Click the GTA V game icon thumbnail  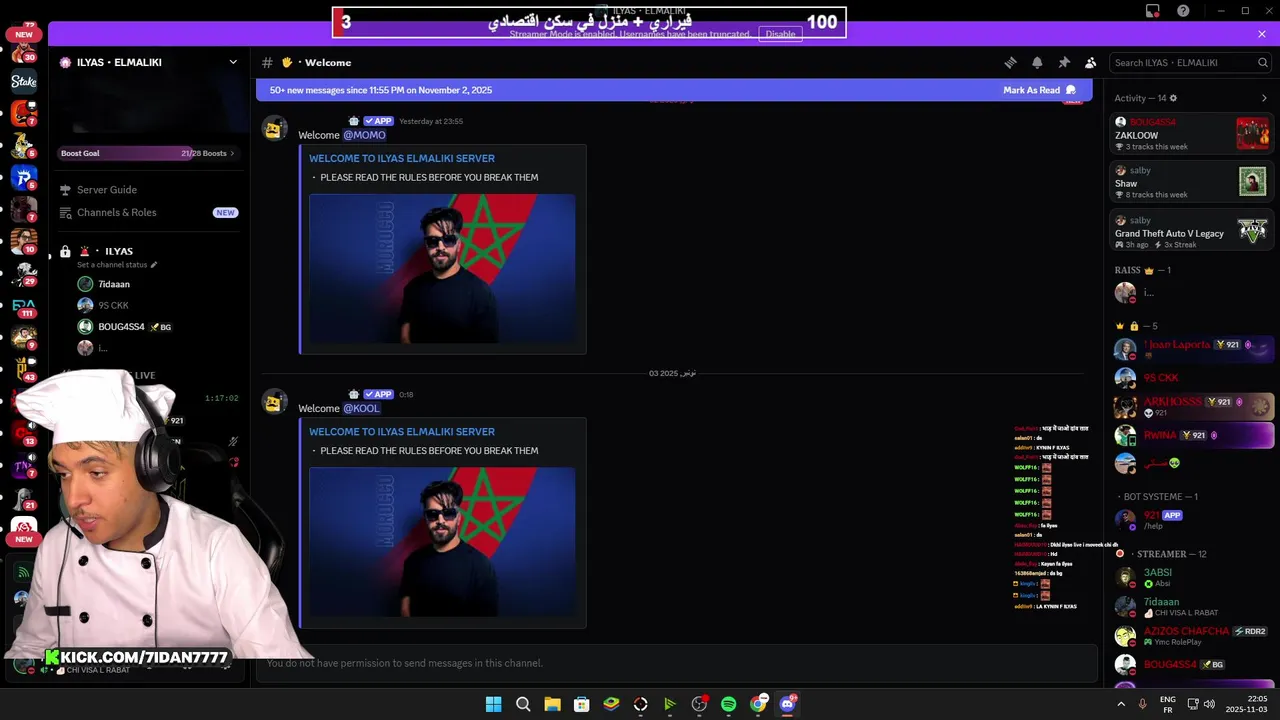(x=1252, y=231)
